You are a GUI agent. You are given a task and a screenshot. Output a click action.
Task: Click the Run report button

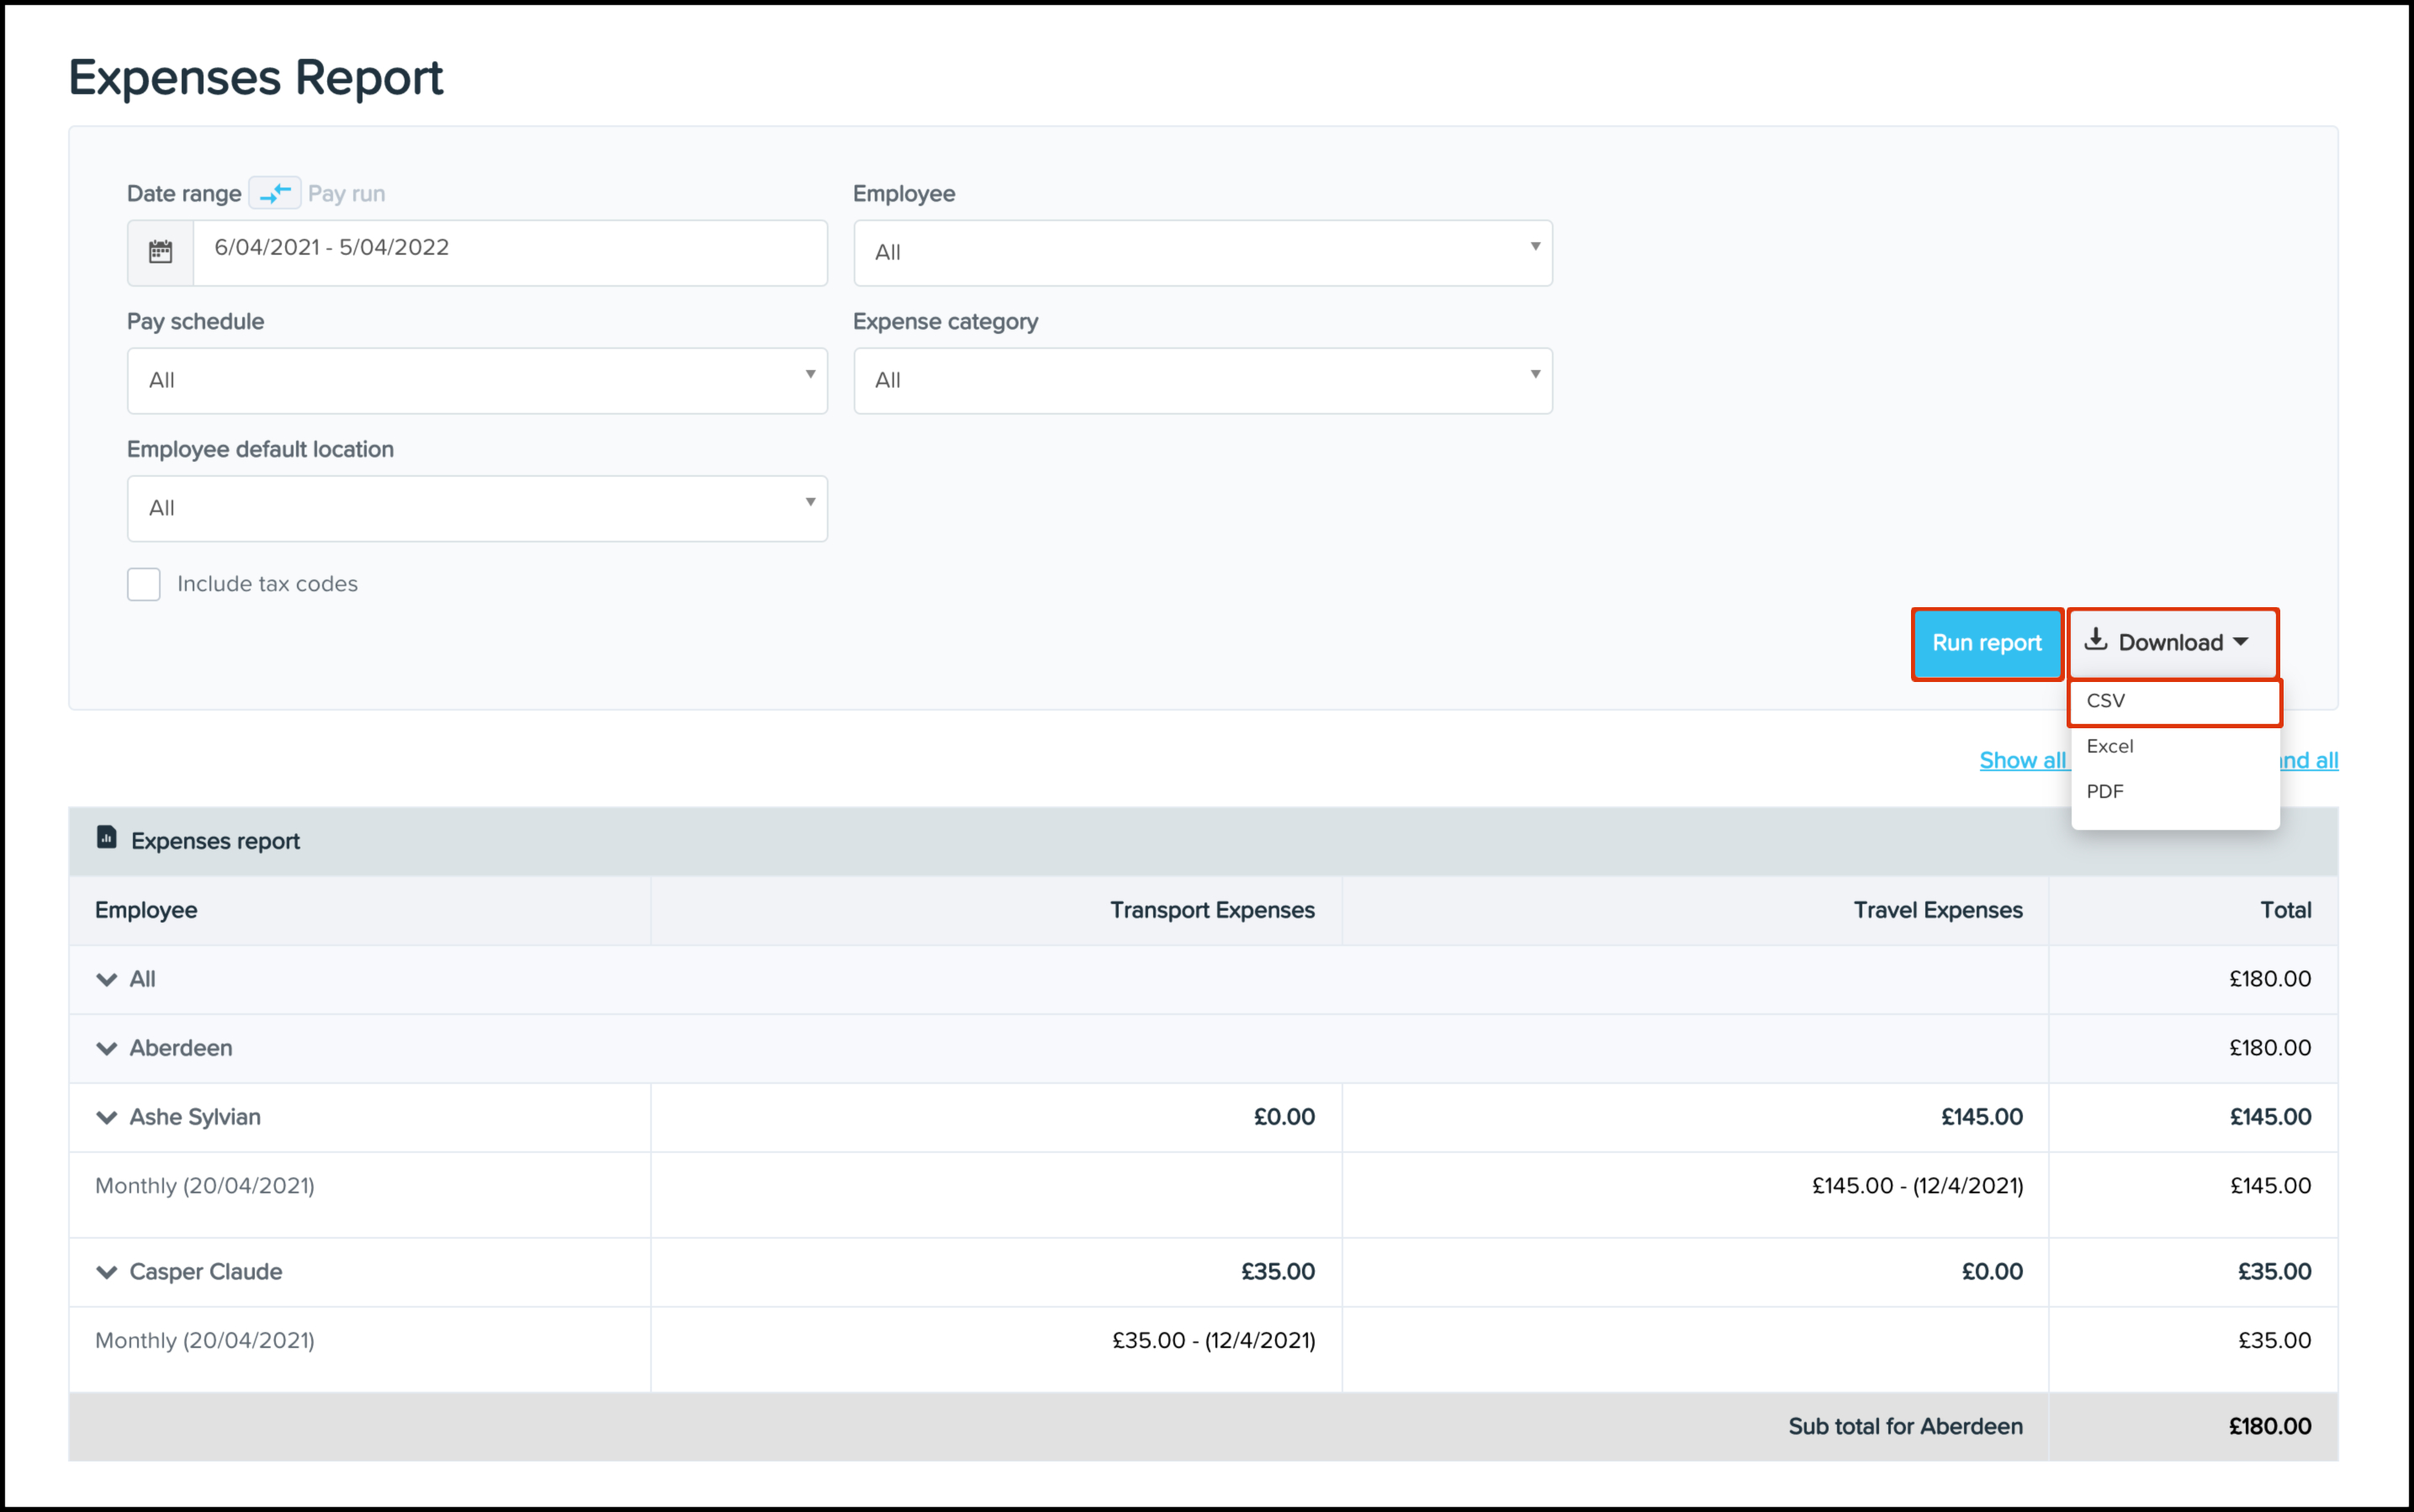[1986, 643]
